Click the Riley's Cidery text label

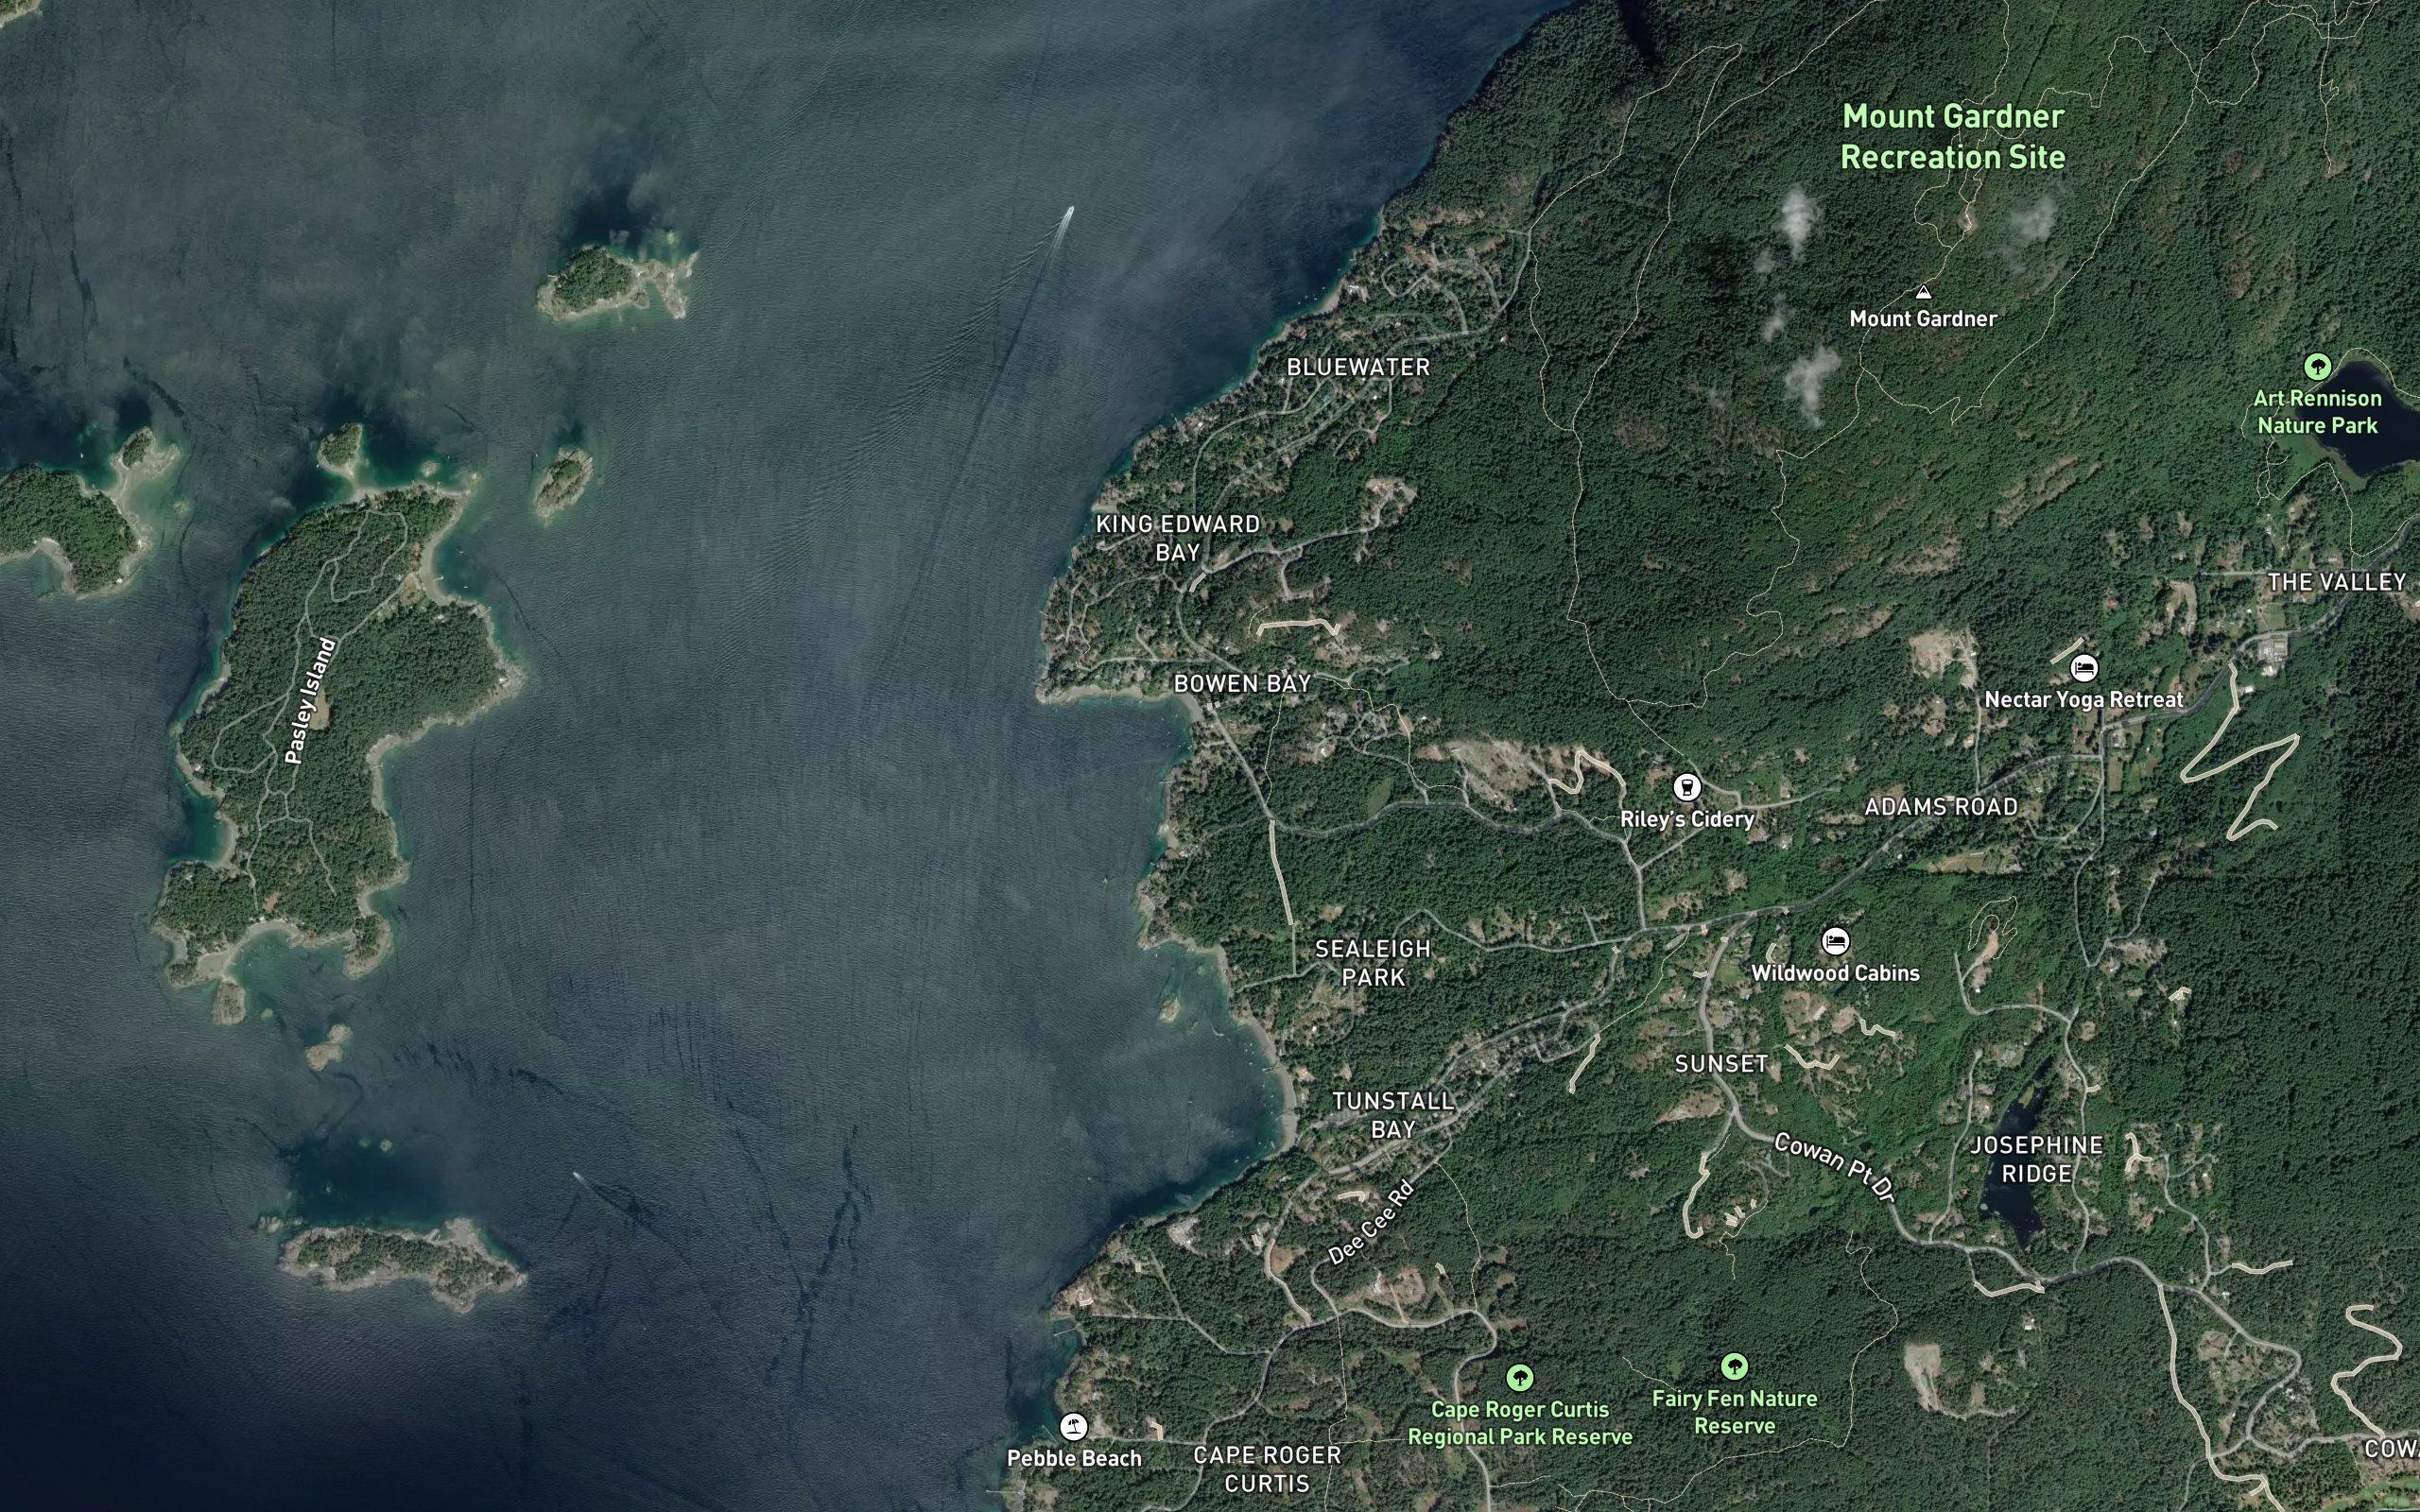1687,819
